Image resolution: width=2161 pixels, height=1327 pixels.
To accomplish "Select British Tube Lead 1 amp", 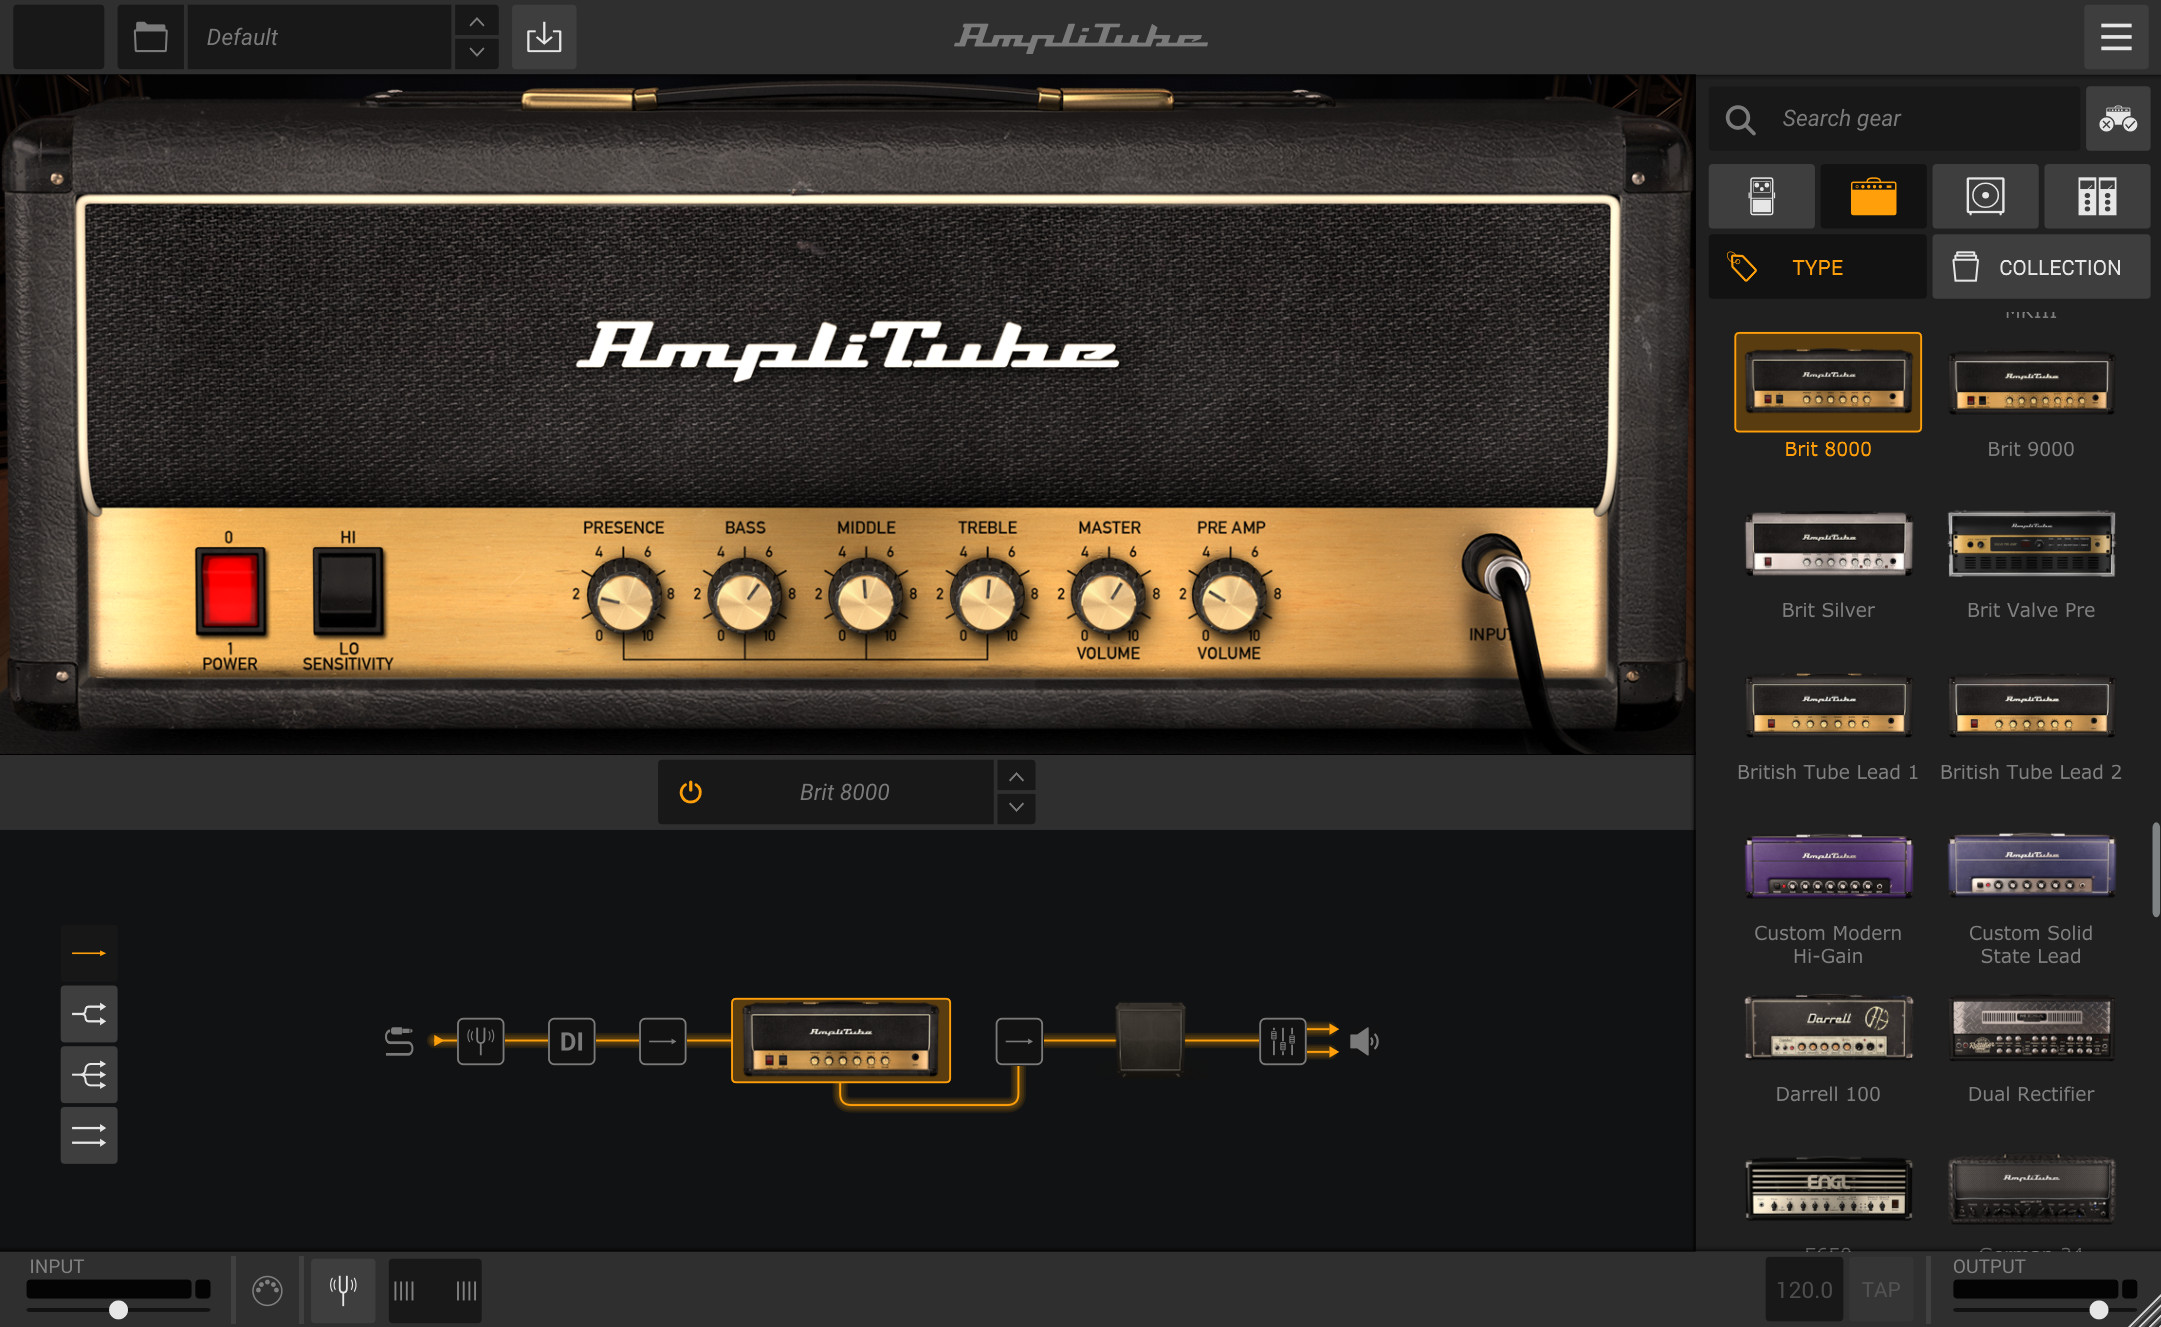I will point(1828,705).
